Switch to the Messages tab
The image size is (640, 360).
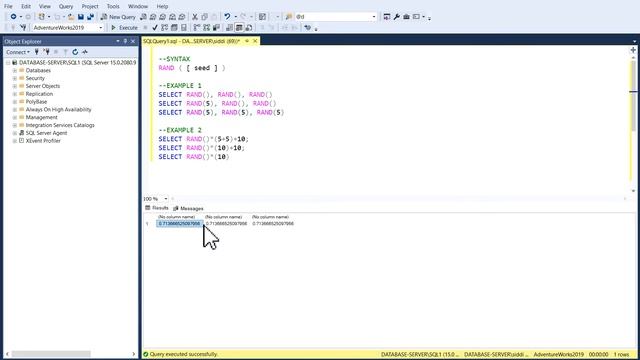188,208
